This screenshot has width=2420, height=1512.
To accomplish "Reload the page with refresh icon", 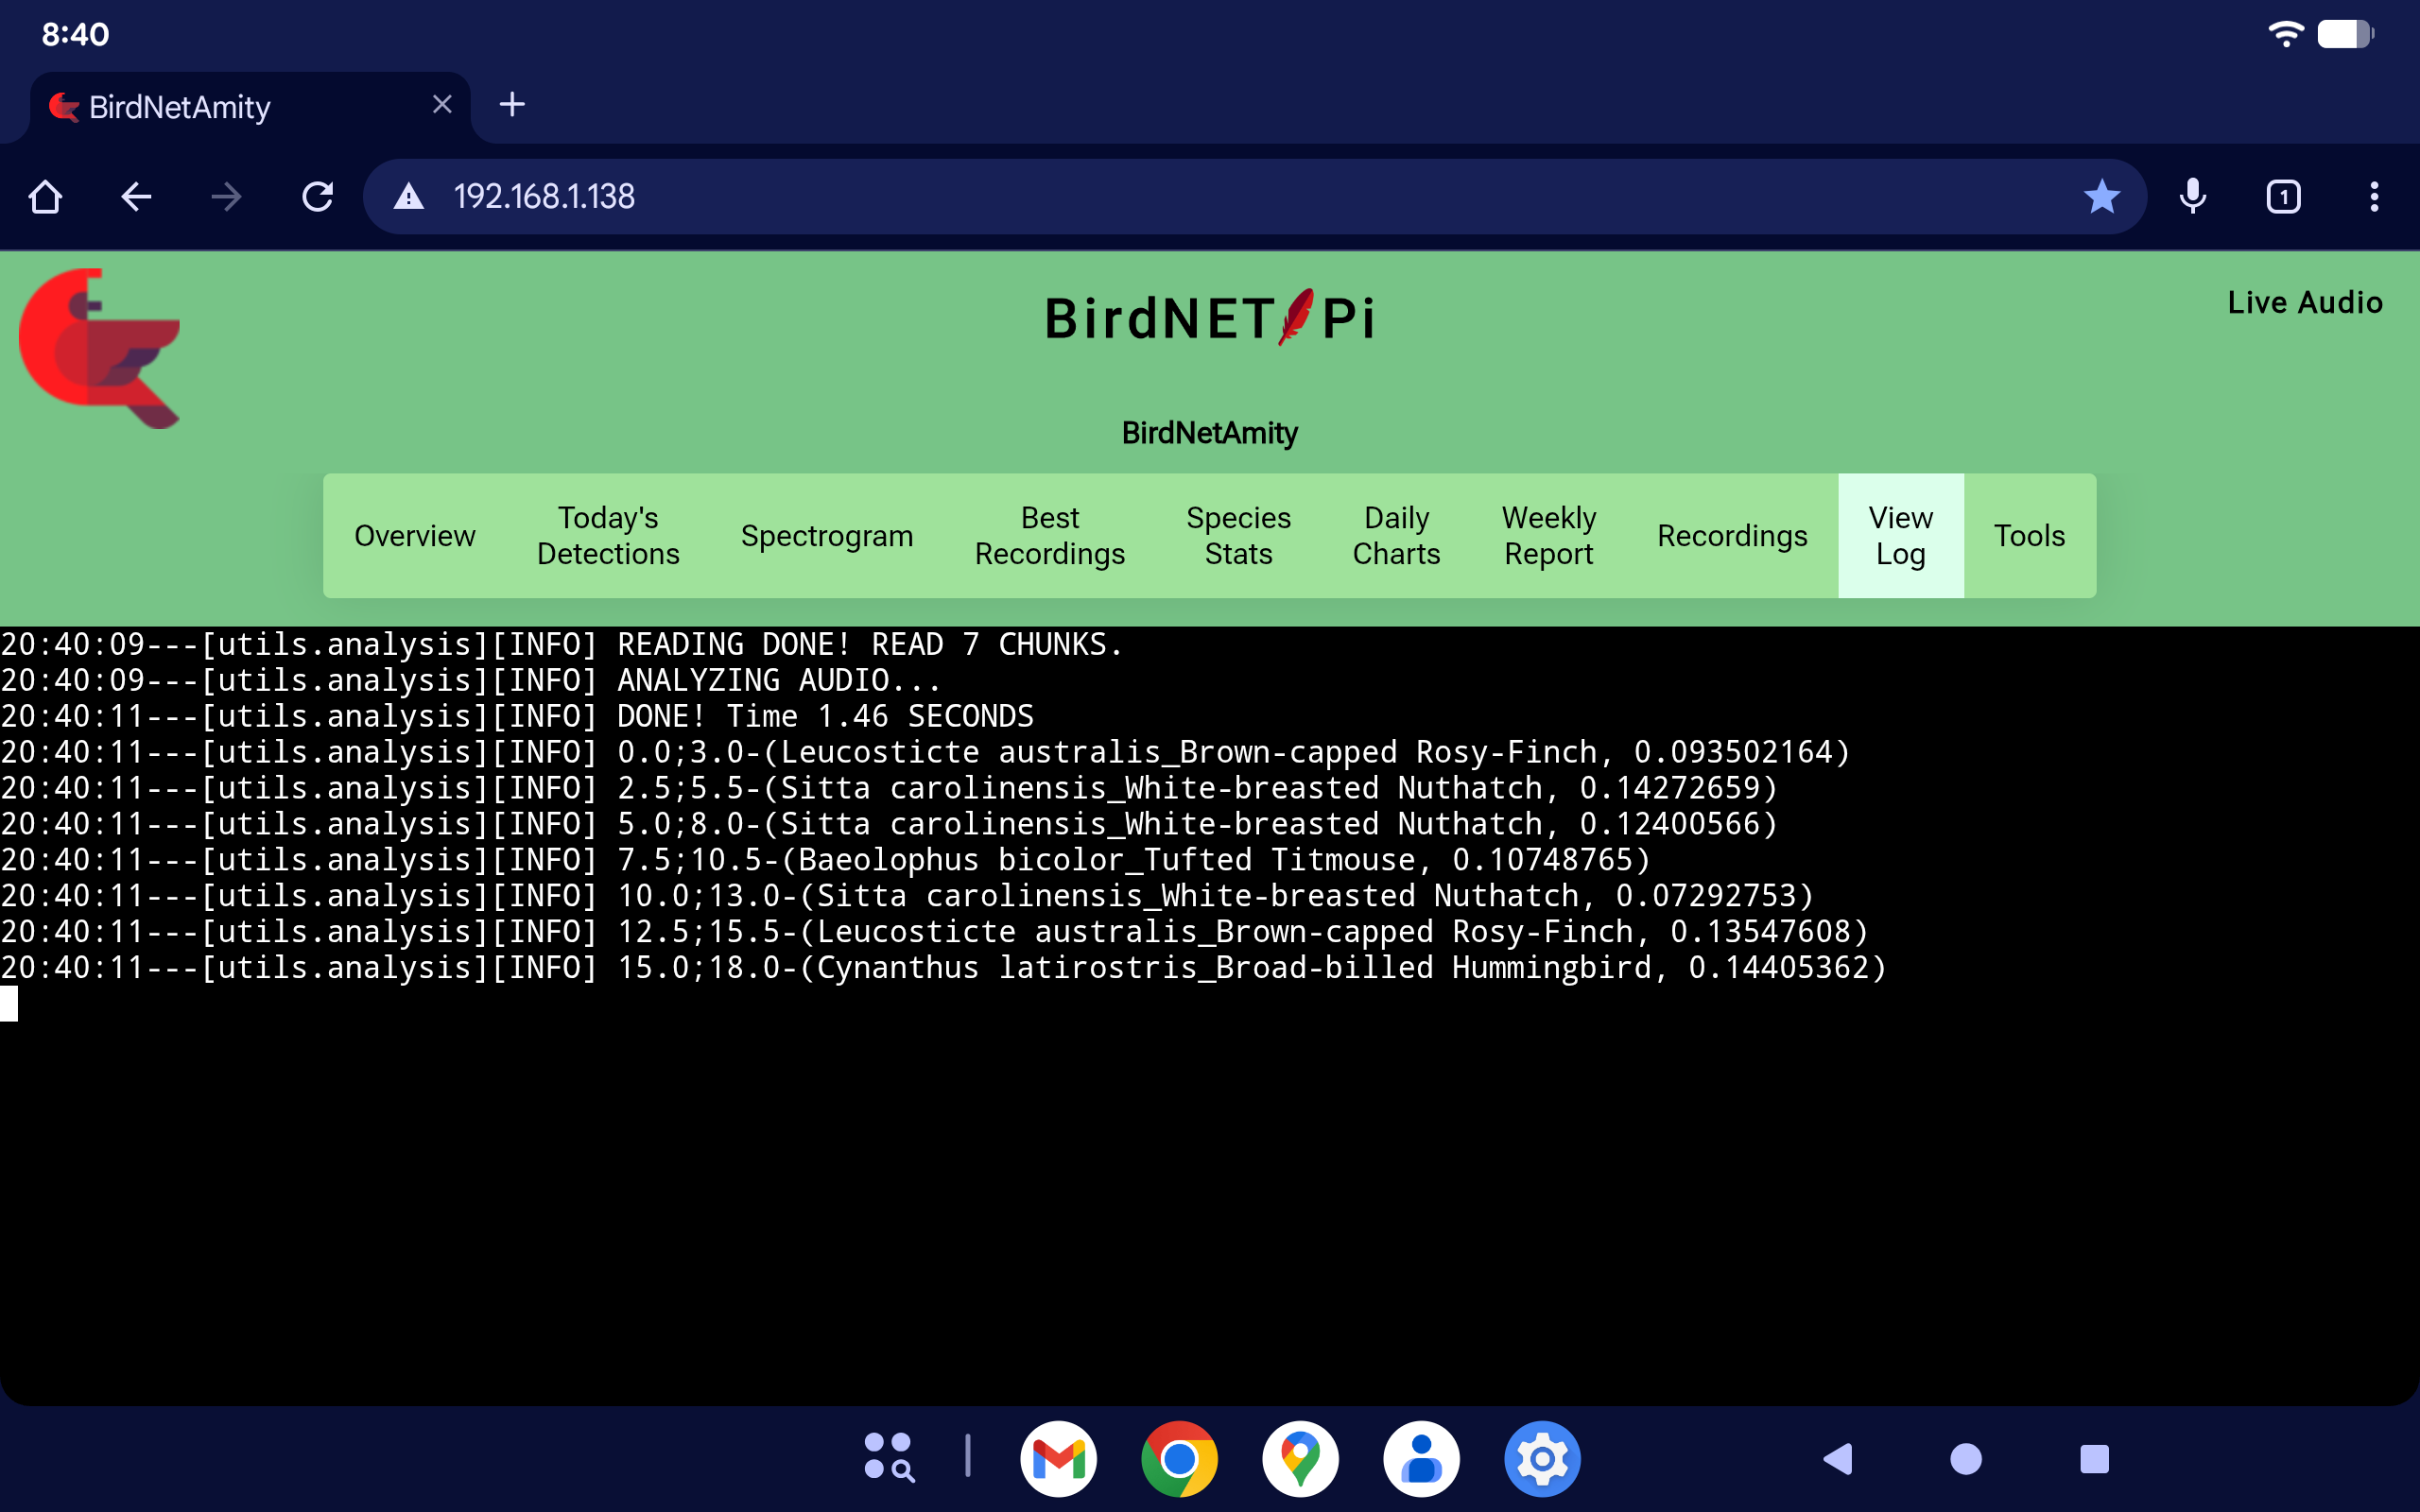I will pyautogui.click(x=317, y=196).
